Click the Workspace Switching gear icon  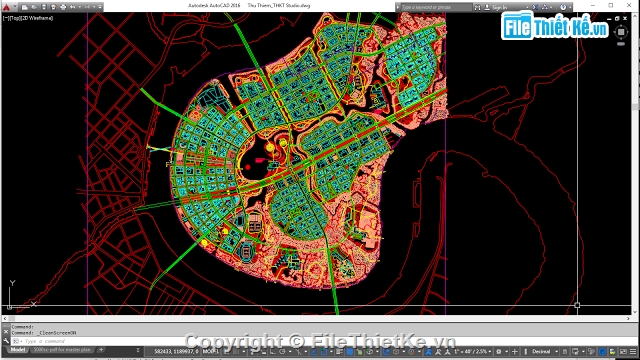499,351
